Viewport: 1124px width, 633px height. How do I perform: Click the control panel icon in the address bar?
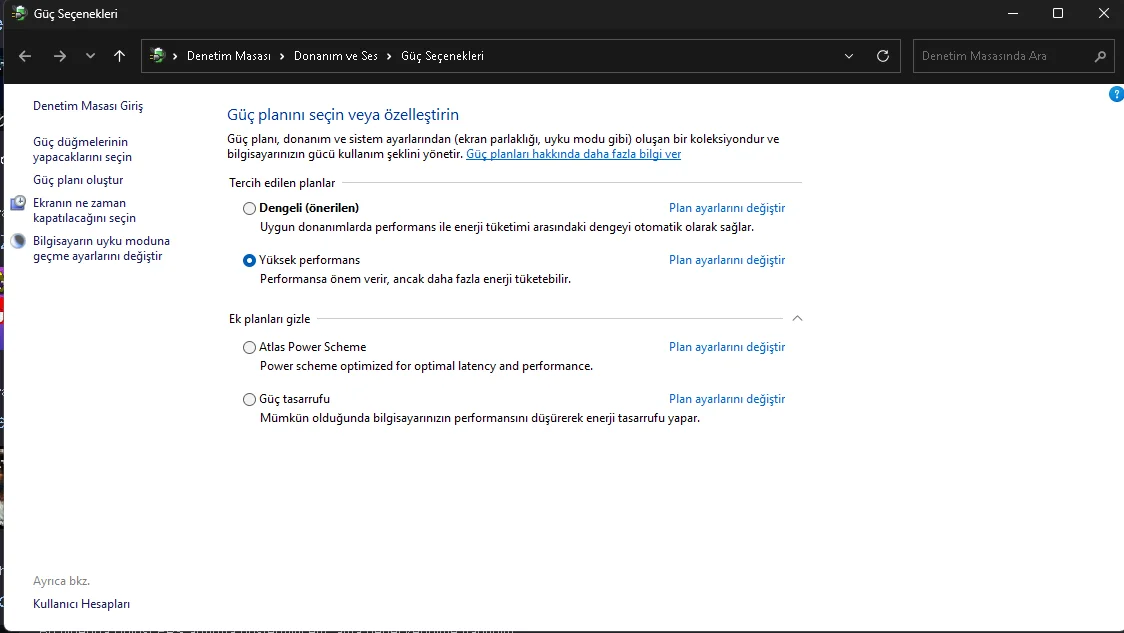click(158, 55)
